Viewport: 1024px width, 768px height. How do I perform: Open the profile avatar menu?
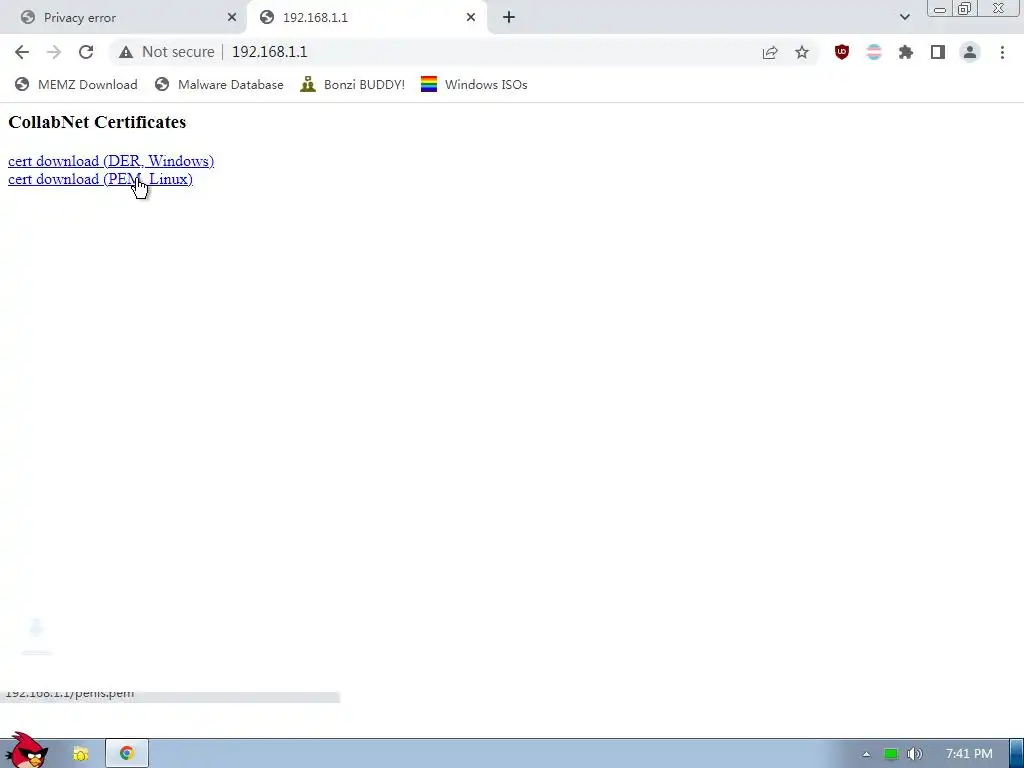click(970, 52)
